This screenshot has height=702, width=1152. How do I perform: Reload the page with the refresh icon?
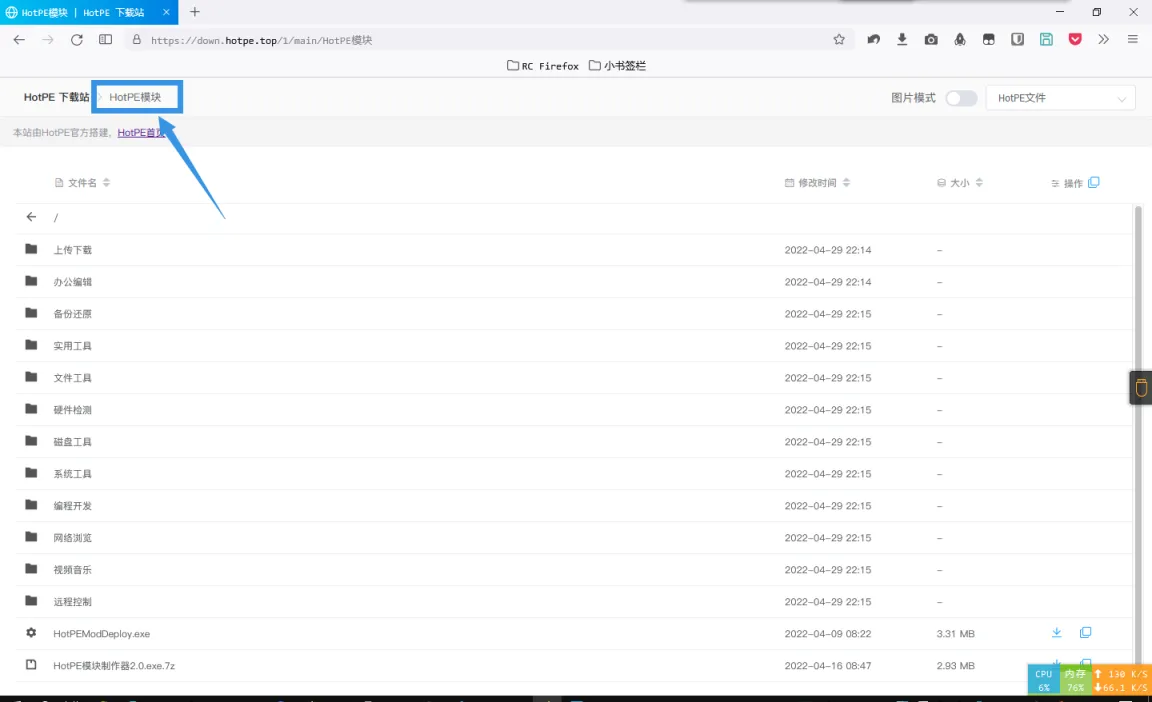click(x=76, y=40)
